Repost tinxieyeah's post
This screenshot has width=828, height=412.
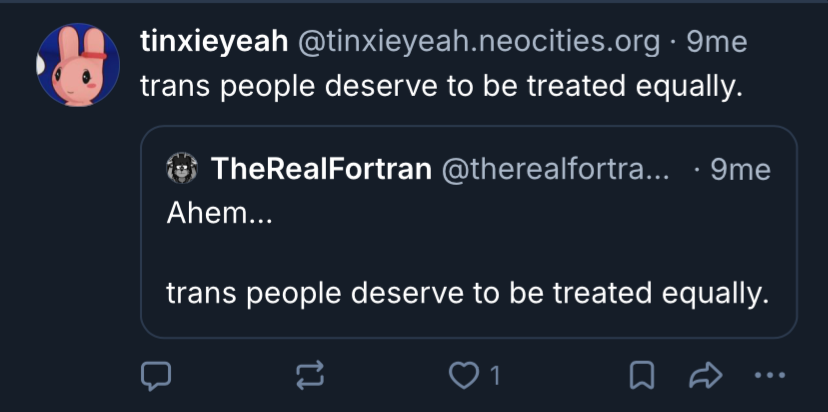[309, 376]
